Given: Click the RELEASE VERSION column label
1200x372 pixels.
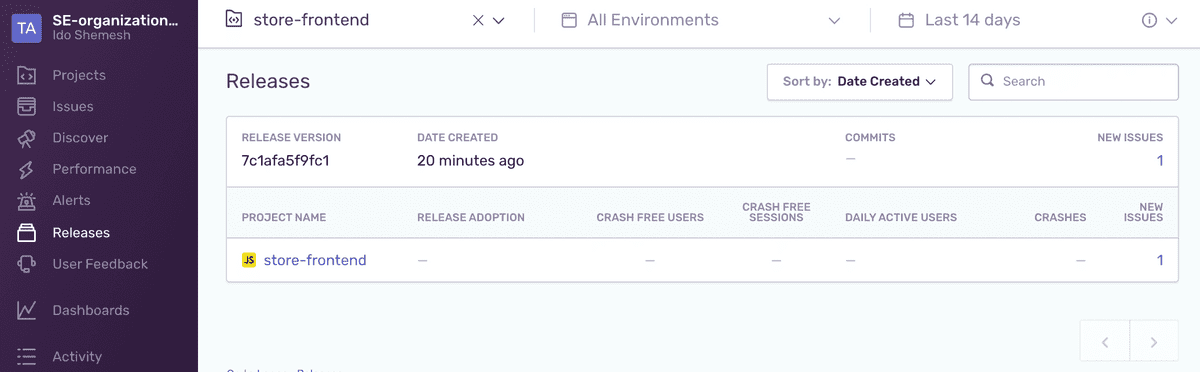Looking at the screenshot, I should tap(291, 137).
